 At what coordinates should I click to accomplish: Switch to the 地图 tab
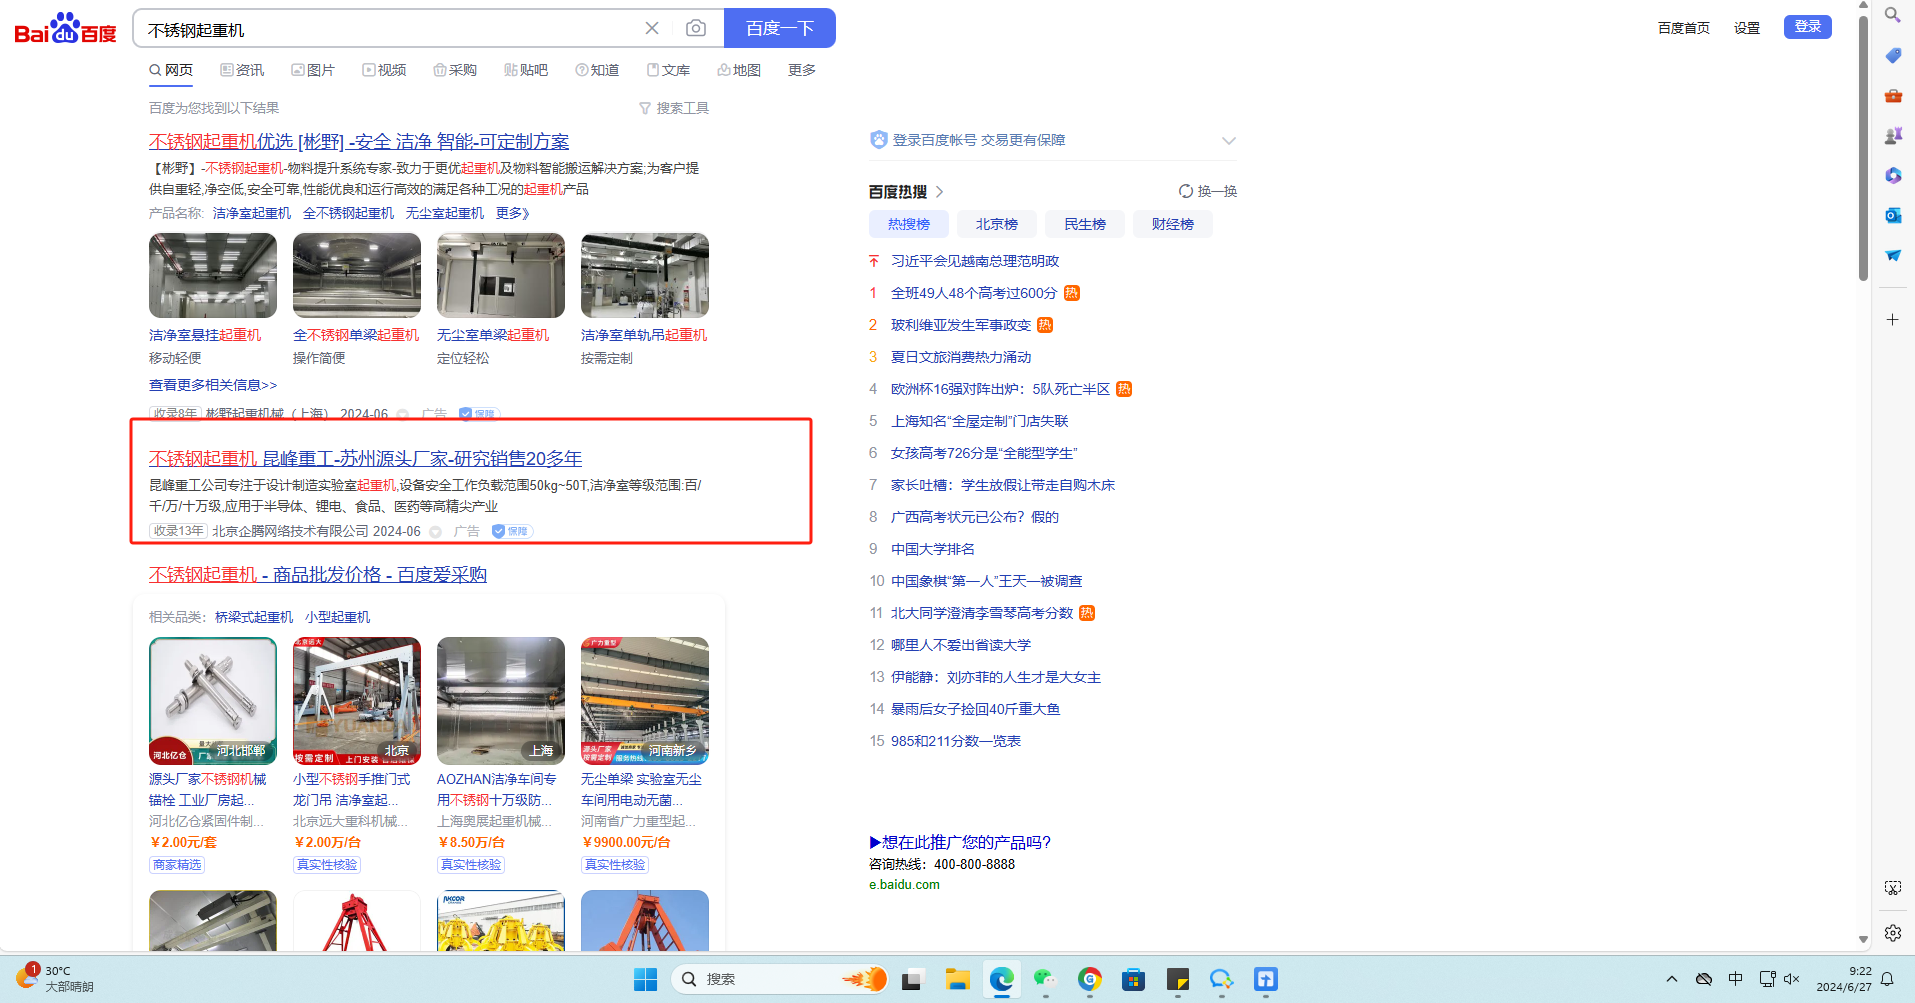coord(739,70)
